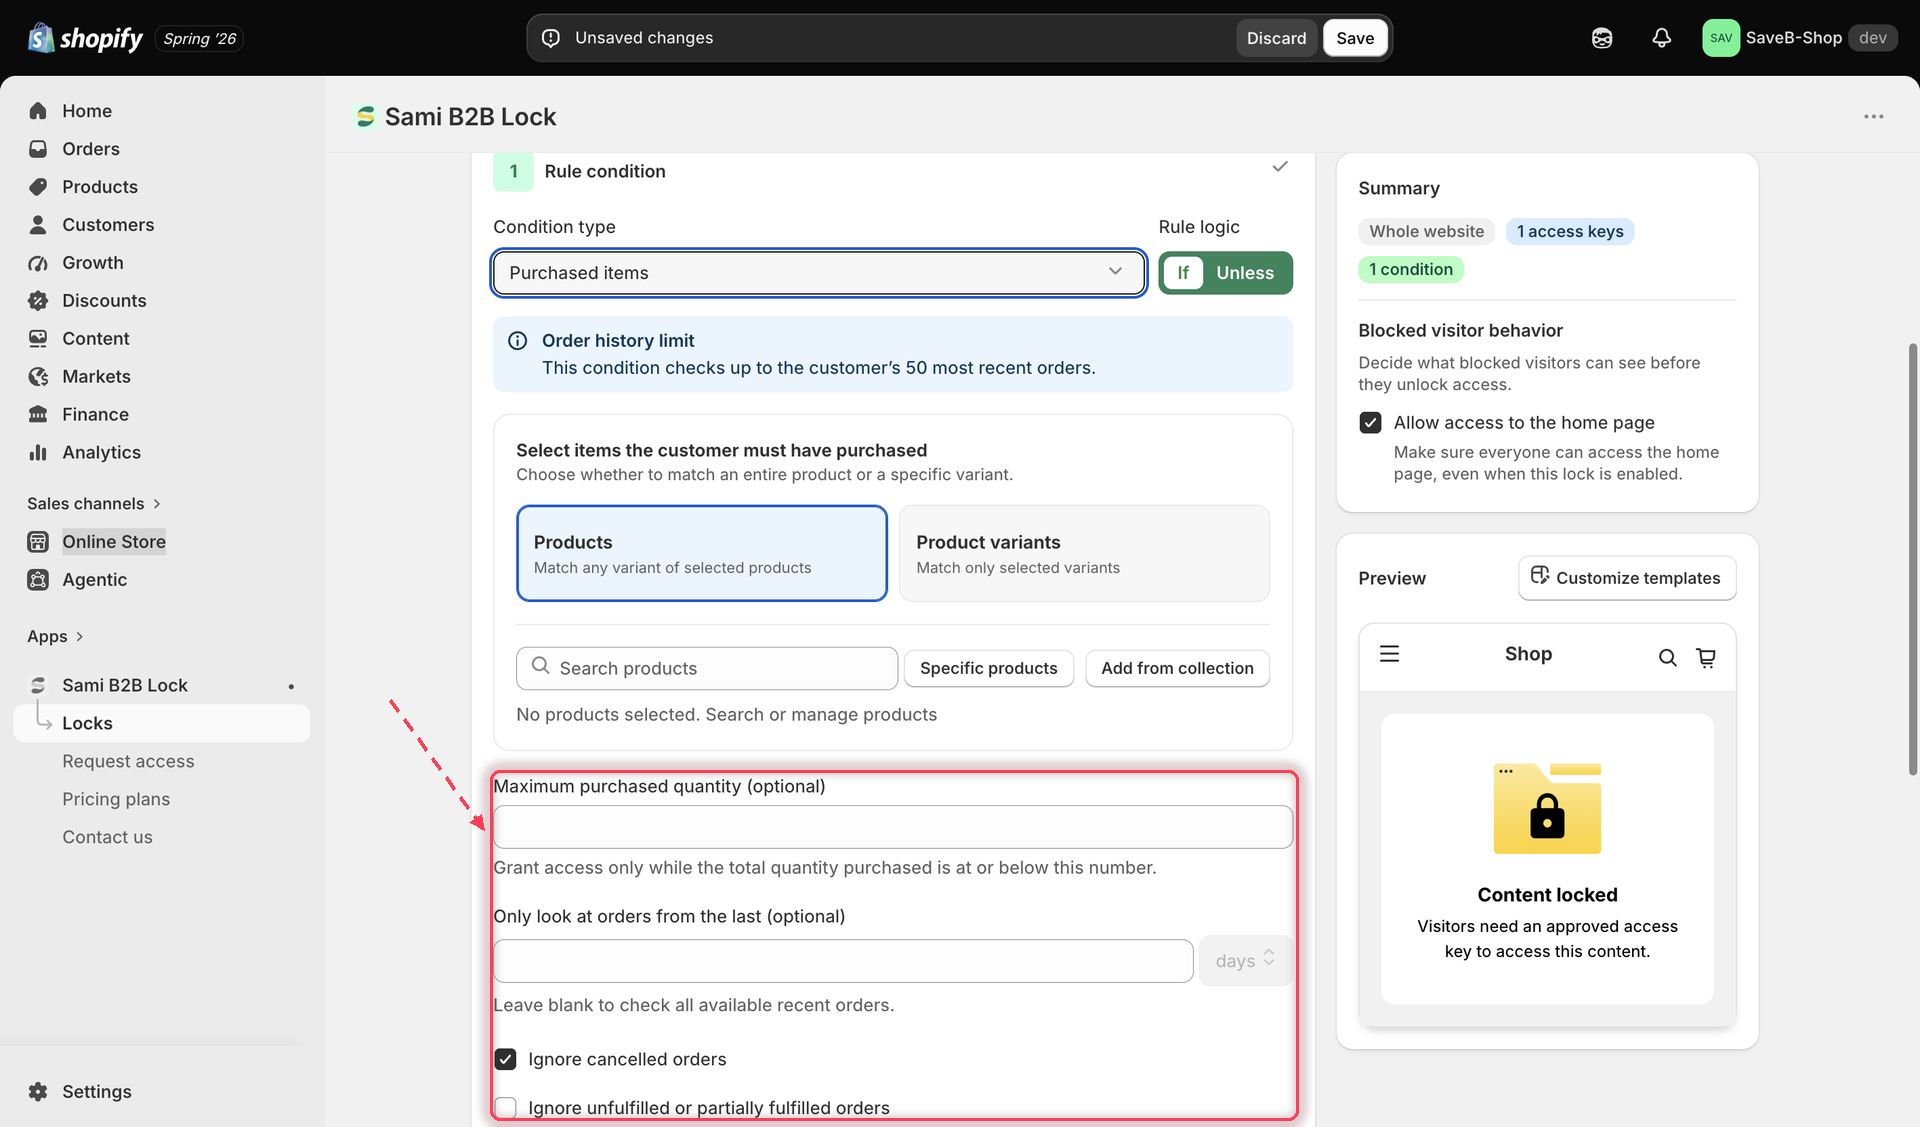1920x1127 pixels.
Task: Collapse the Rule condition checkmark
Action: coord(1280,167)
